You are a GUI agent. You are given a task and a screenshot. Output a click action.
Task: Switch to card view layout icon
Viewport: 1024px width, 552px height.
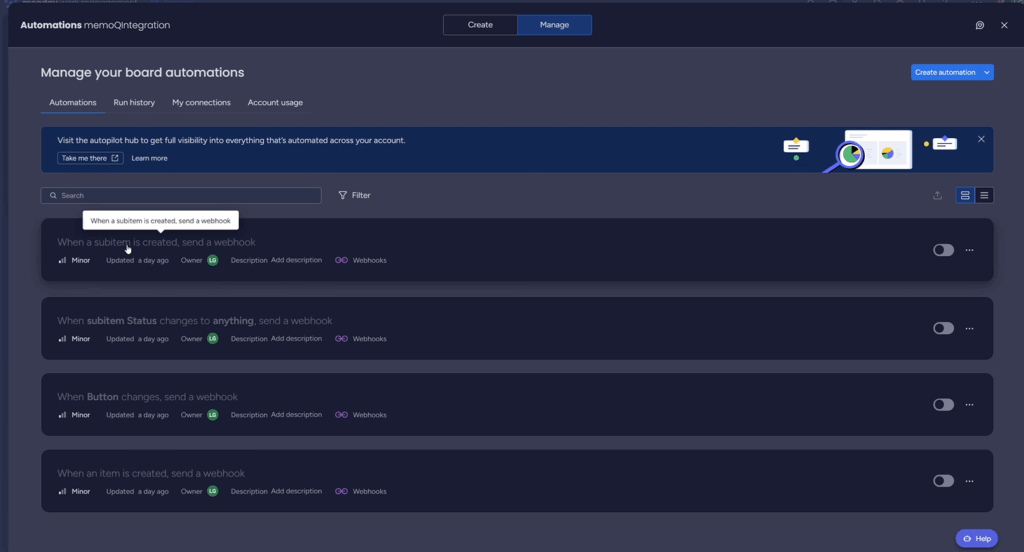pos(965,195)
